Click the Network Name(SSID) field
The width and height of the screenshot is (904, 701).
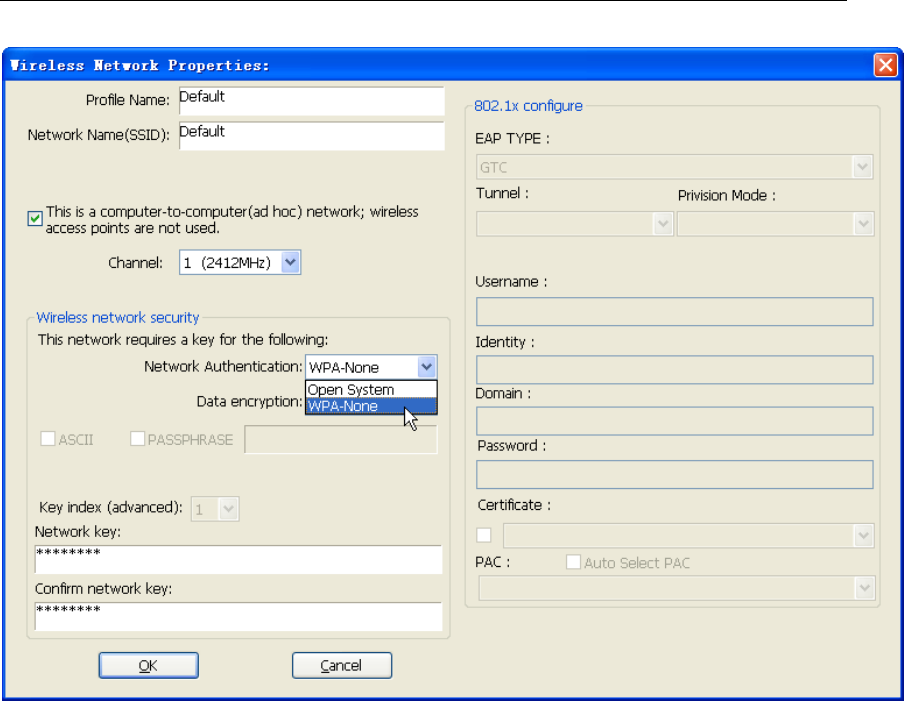click(x=311, y=135)
